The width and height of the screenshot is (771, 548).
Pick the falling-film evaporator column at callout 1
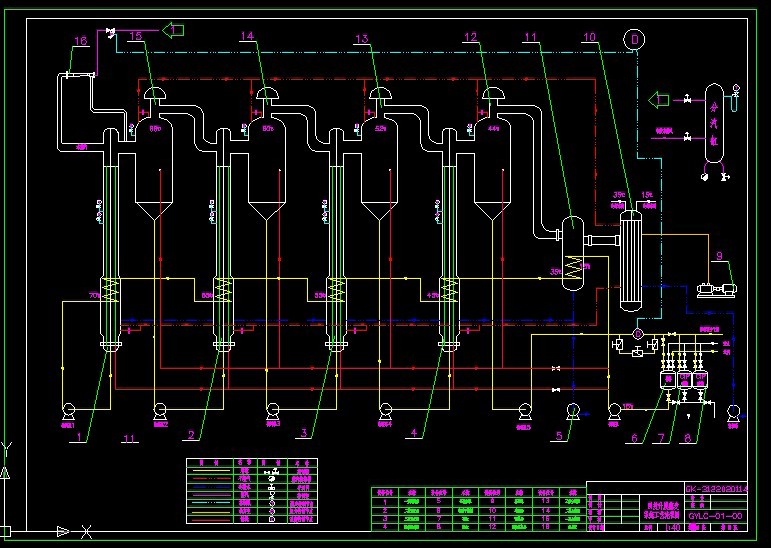(111, 241)
